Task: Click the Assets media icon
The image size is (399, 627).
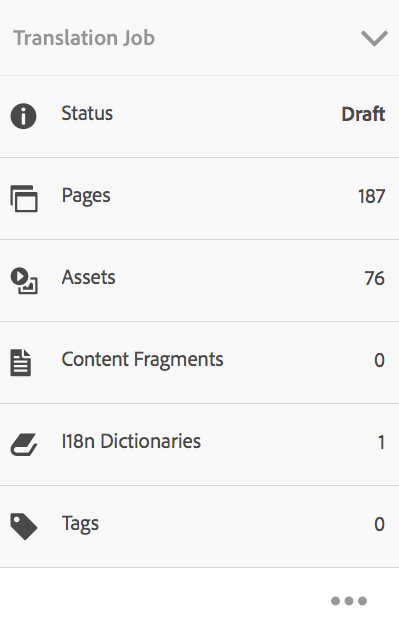Action: 24,281
